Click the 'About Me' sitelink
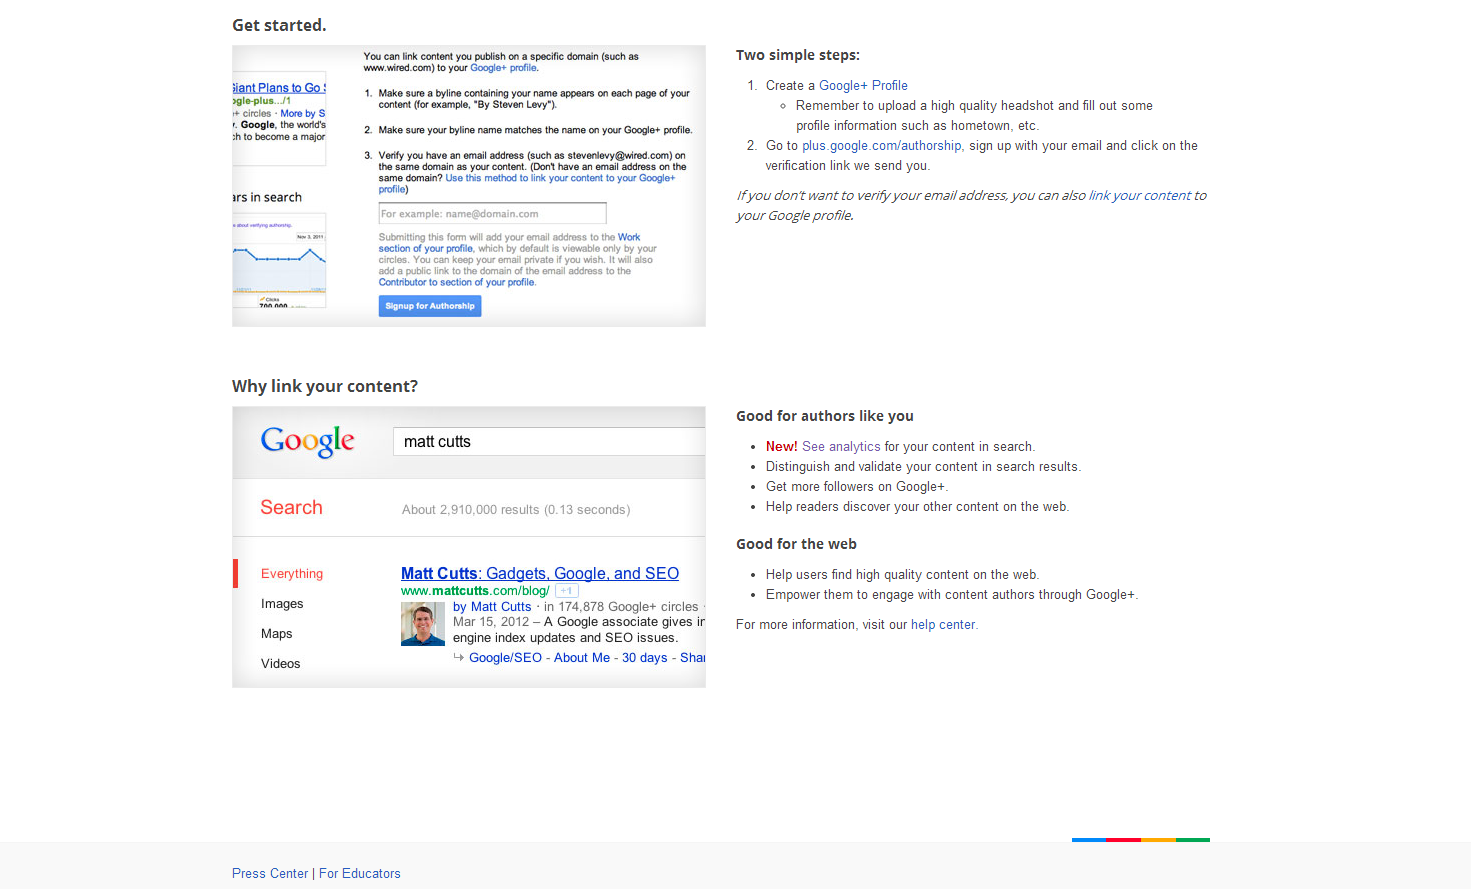Viewport: 1471px width, 889px height. (582, 658)
